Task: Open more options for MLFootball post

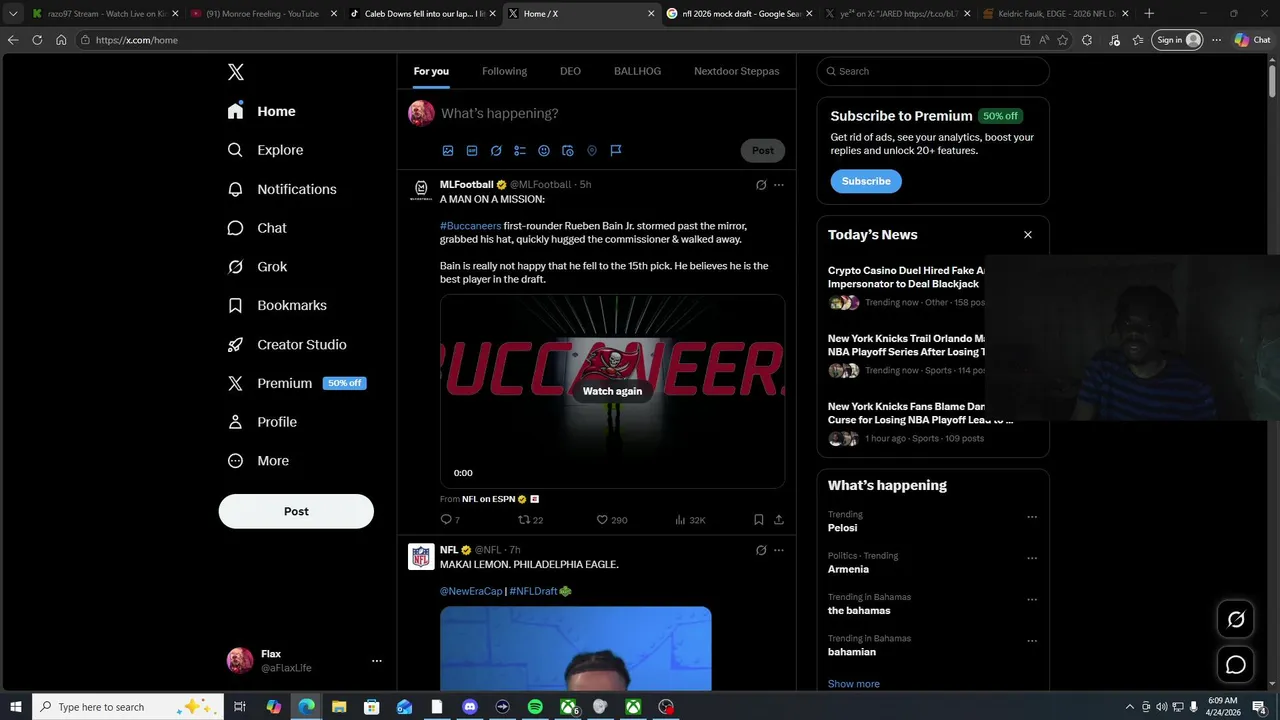Action: coord(779,185)
